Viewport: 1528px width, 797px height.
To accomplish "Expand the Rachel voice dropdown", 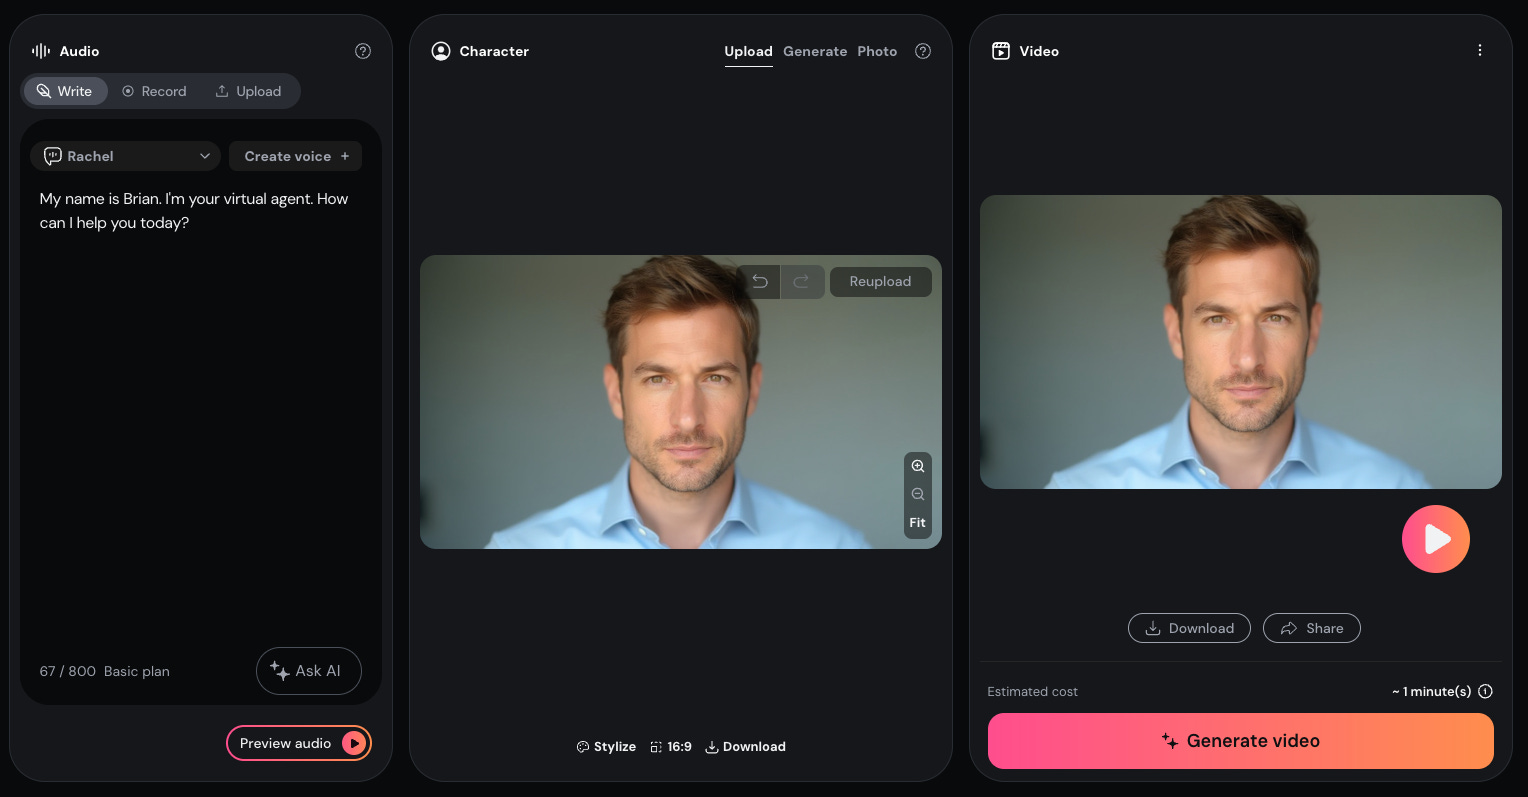I will point(126,156).
